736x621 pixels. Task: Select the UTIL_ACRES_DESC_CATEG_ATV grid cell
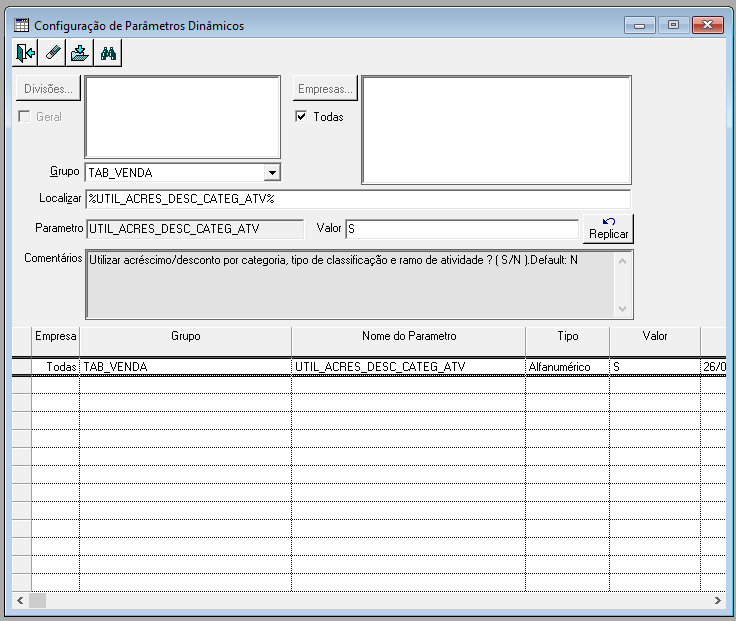coord(408,367)
